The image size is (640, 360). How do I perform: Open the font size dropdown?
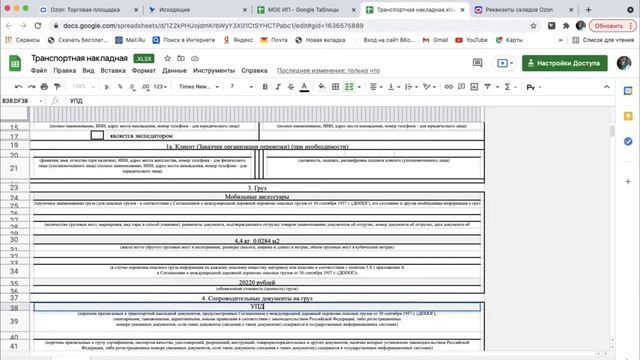tap(241, 87)
